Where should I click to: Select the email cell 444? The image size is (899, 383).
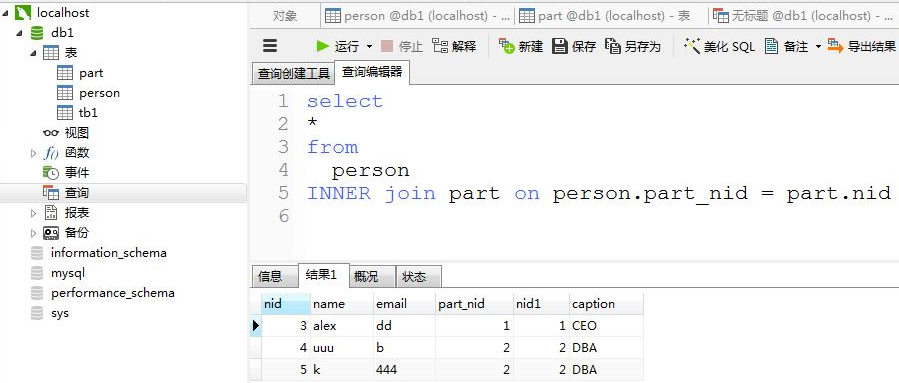tap(404, 370)
